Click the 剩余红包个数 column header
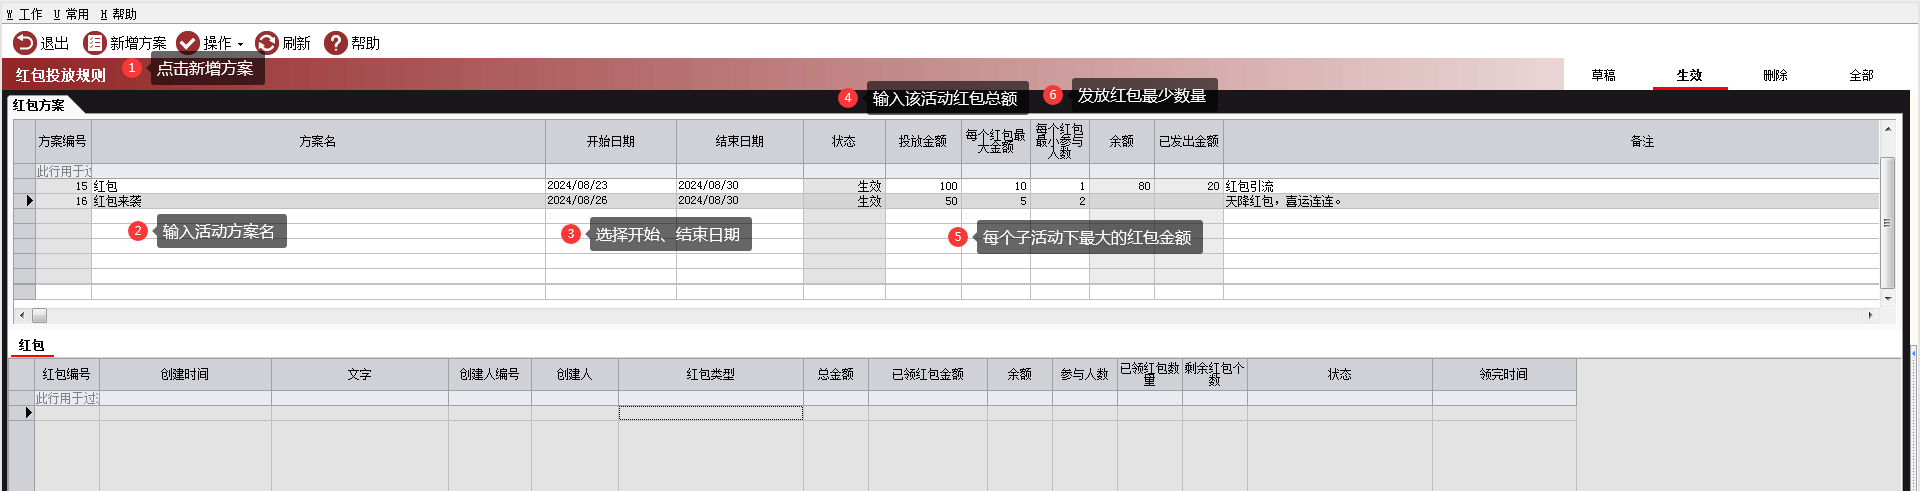This screenshot has height=491, width=1920. [1215, 374]
